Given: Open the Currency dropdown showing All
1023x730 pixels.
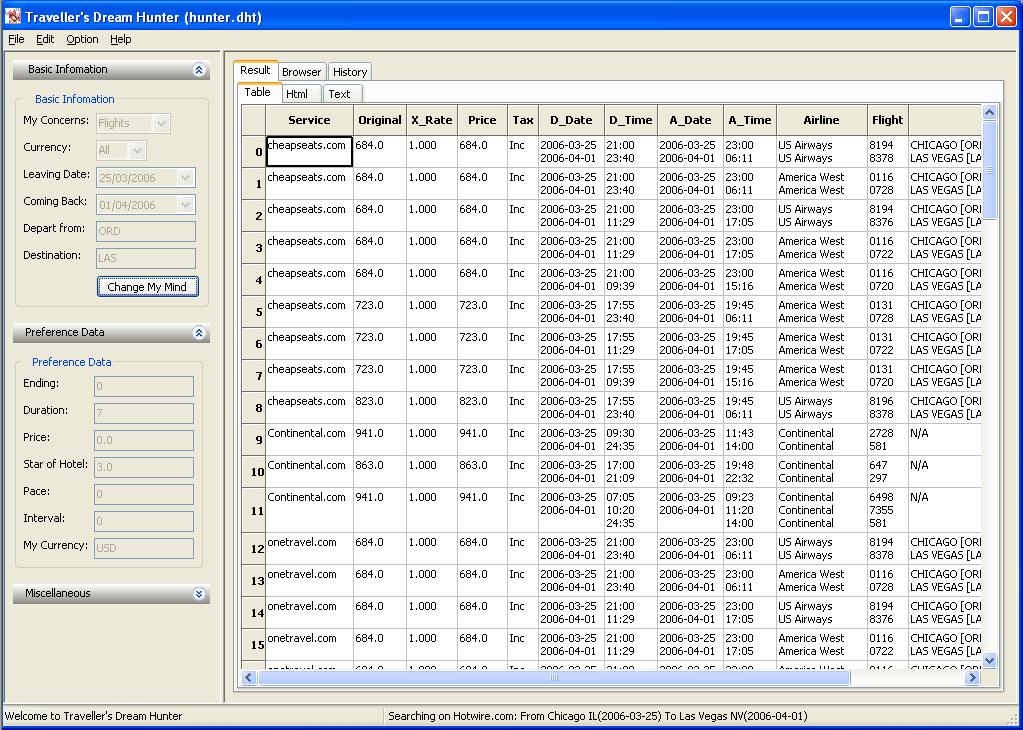Looking at the screenshot, I should click(121, 151).
